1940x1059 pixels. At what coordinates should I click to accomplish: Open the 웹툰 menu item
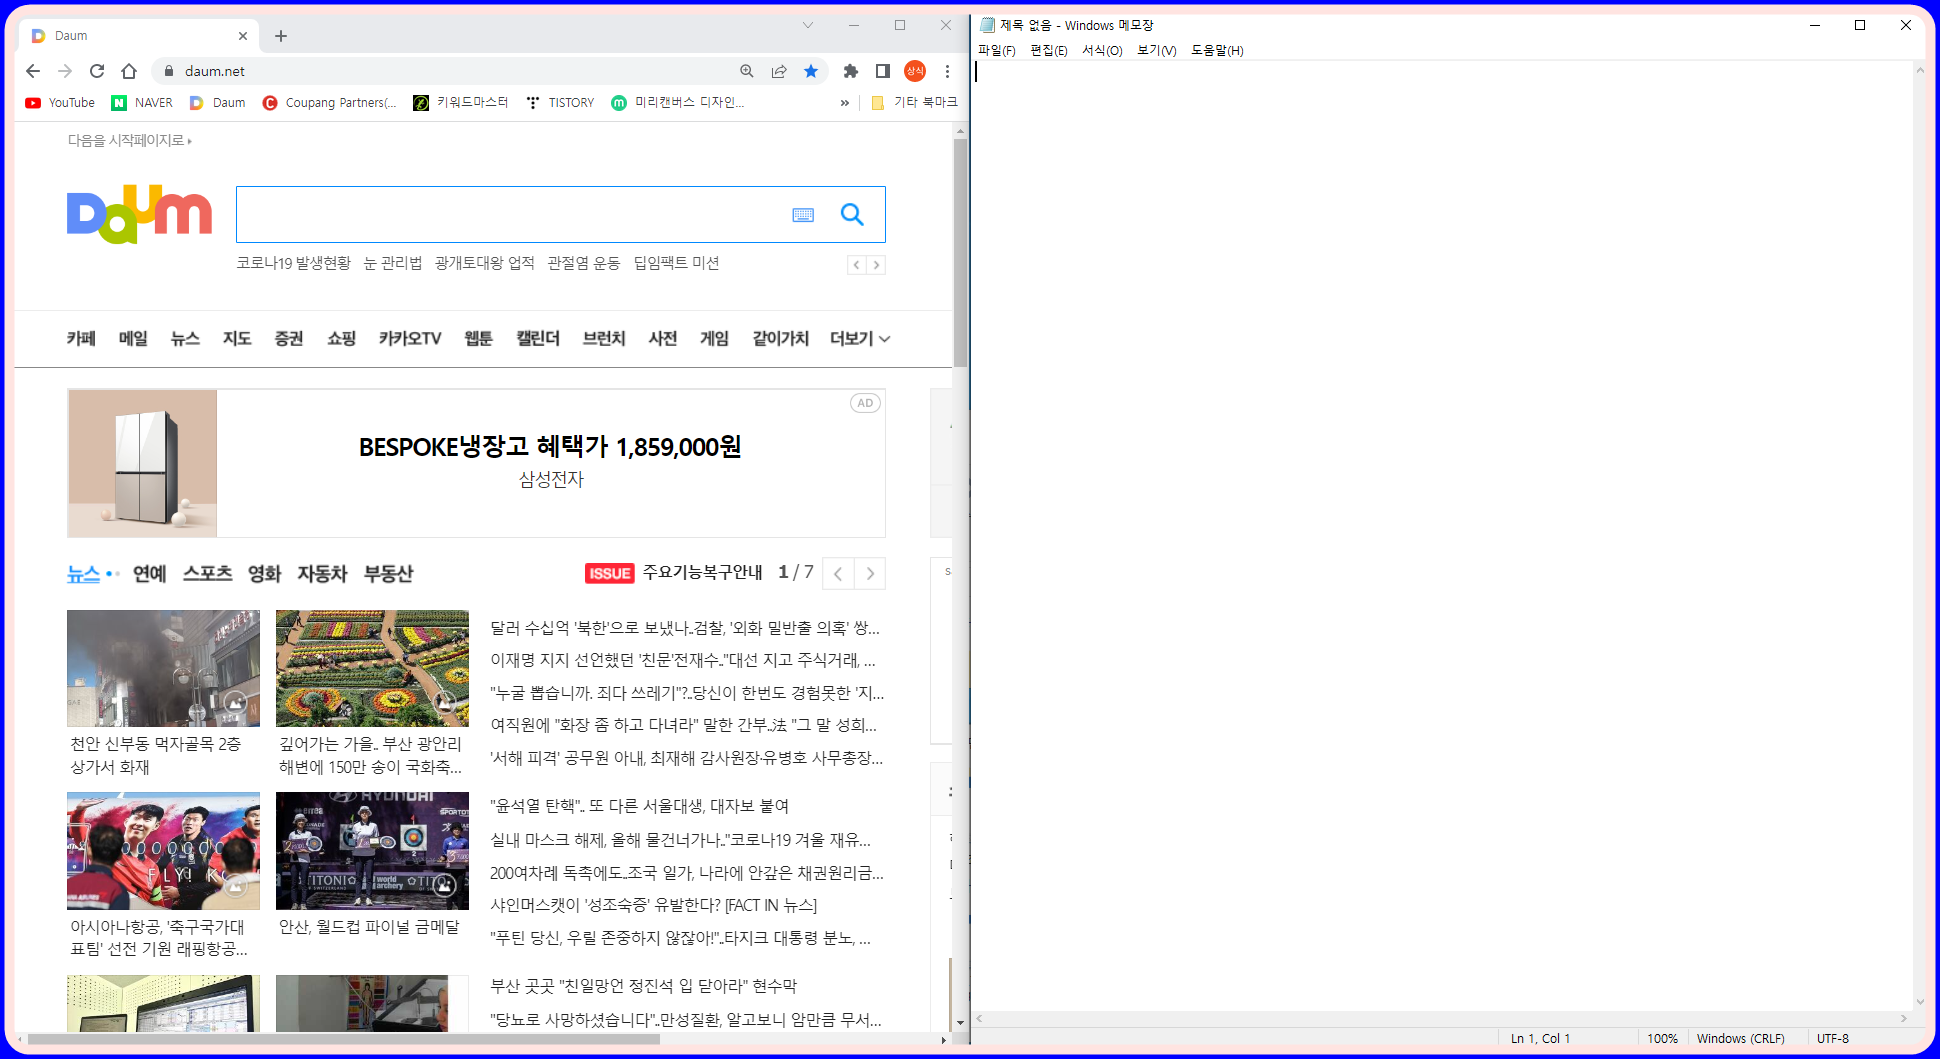click(x=478, y=339)
